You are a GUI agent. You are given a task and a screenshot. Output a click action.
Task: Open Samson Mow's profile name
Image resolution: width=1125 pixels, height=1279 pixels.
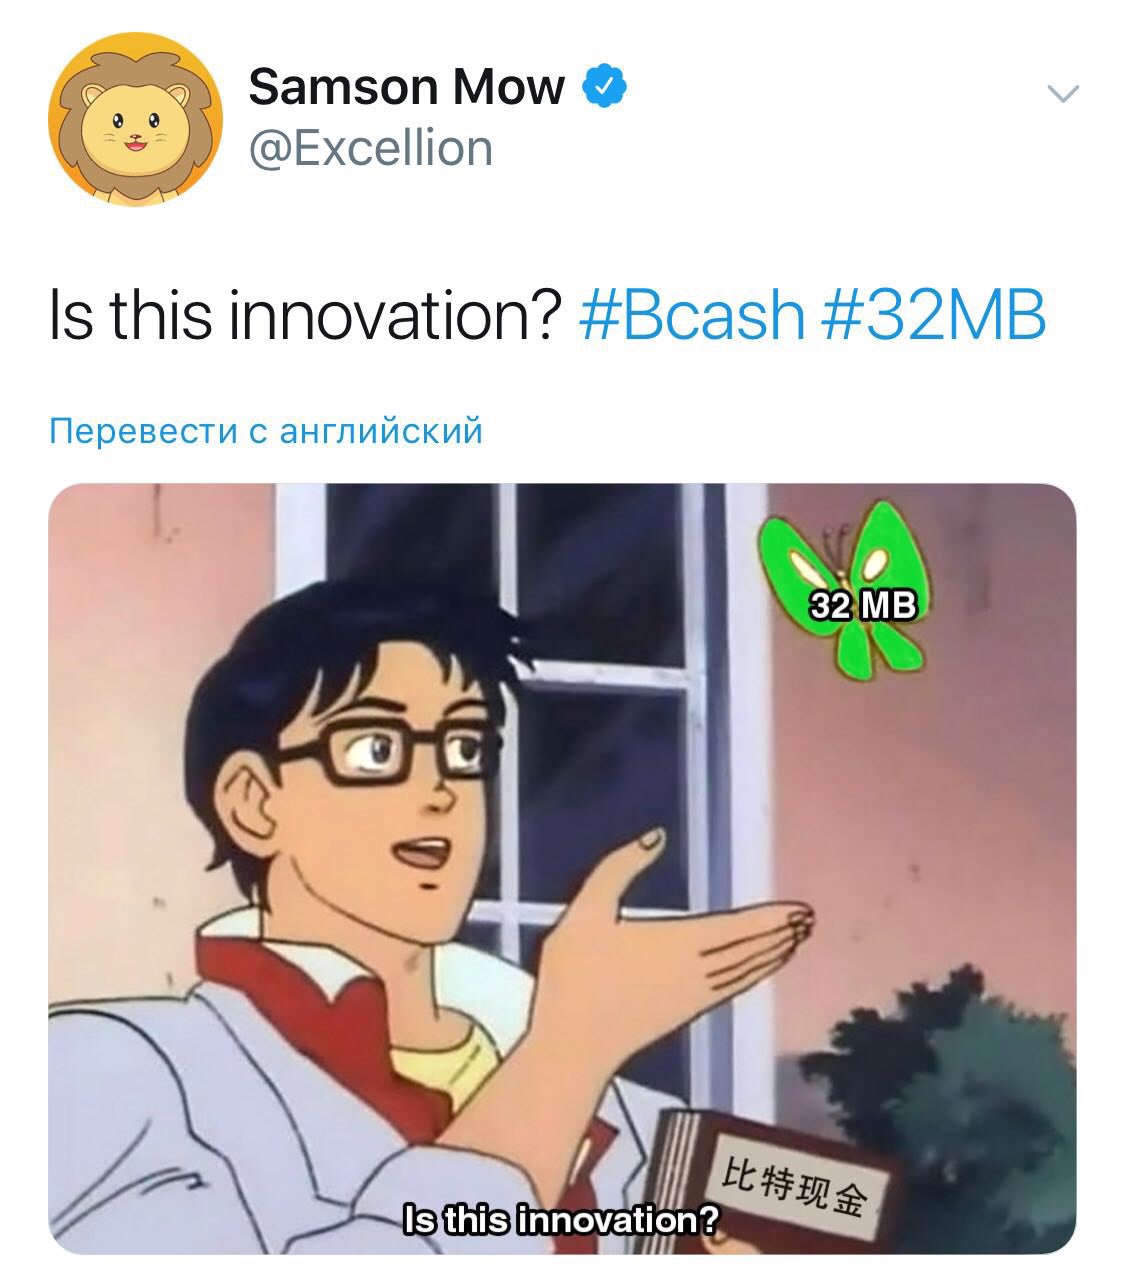click(406, 86)
